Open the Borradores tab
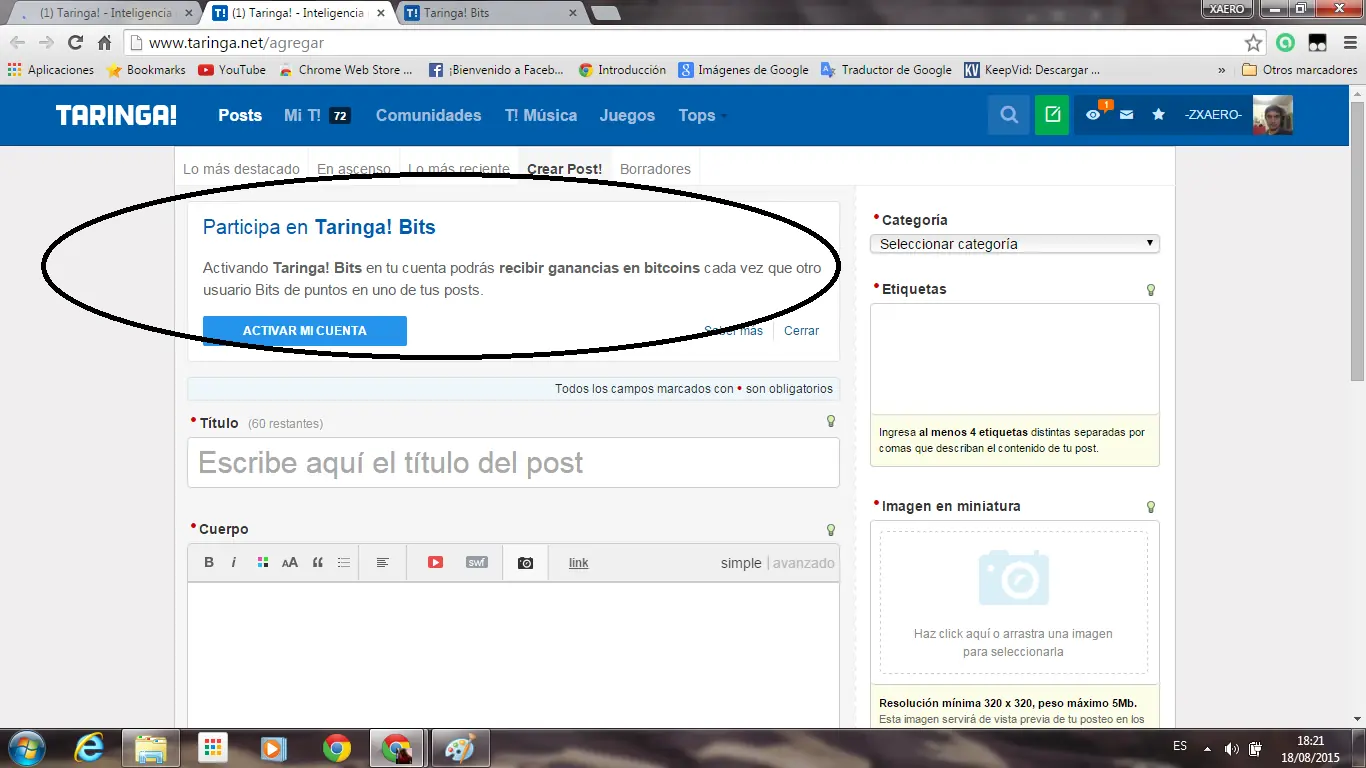This screenshot has height=768, width=1366. (x=655, y=169)
